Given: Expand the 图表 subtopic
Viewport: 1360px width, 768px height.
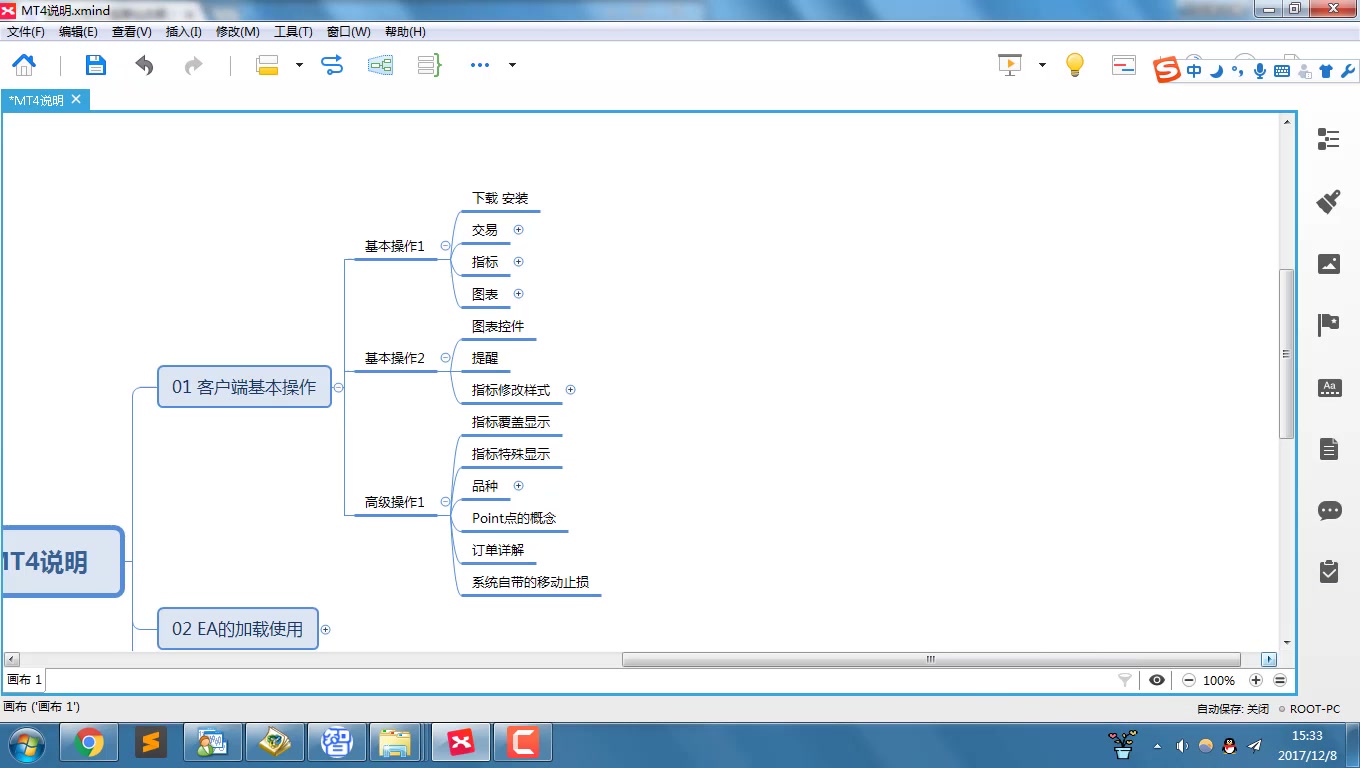Looking at the screenshot, I should click(x=518, y=294).
